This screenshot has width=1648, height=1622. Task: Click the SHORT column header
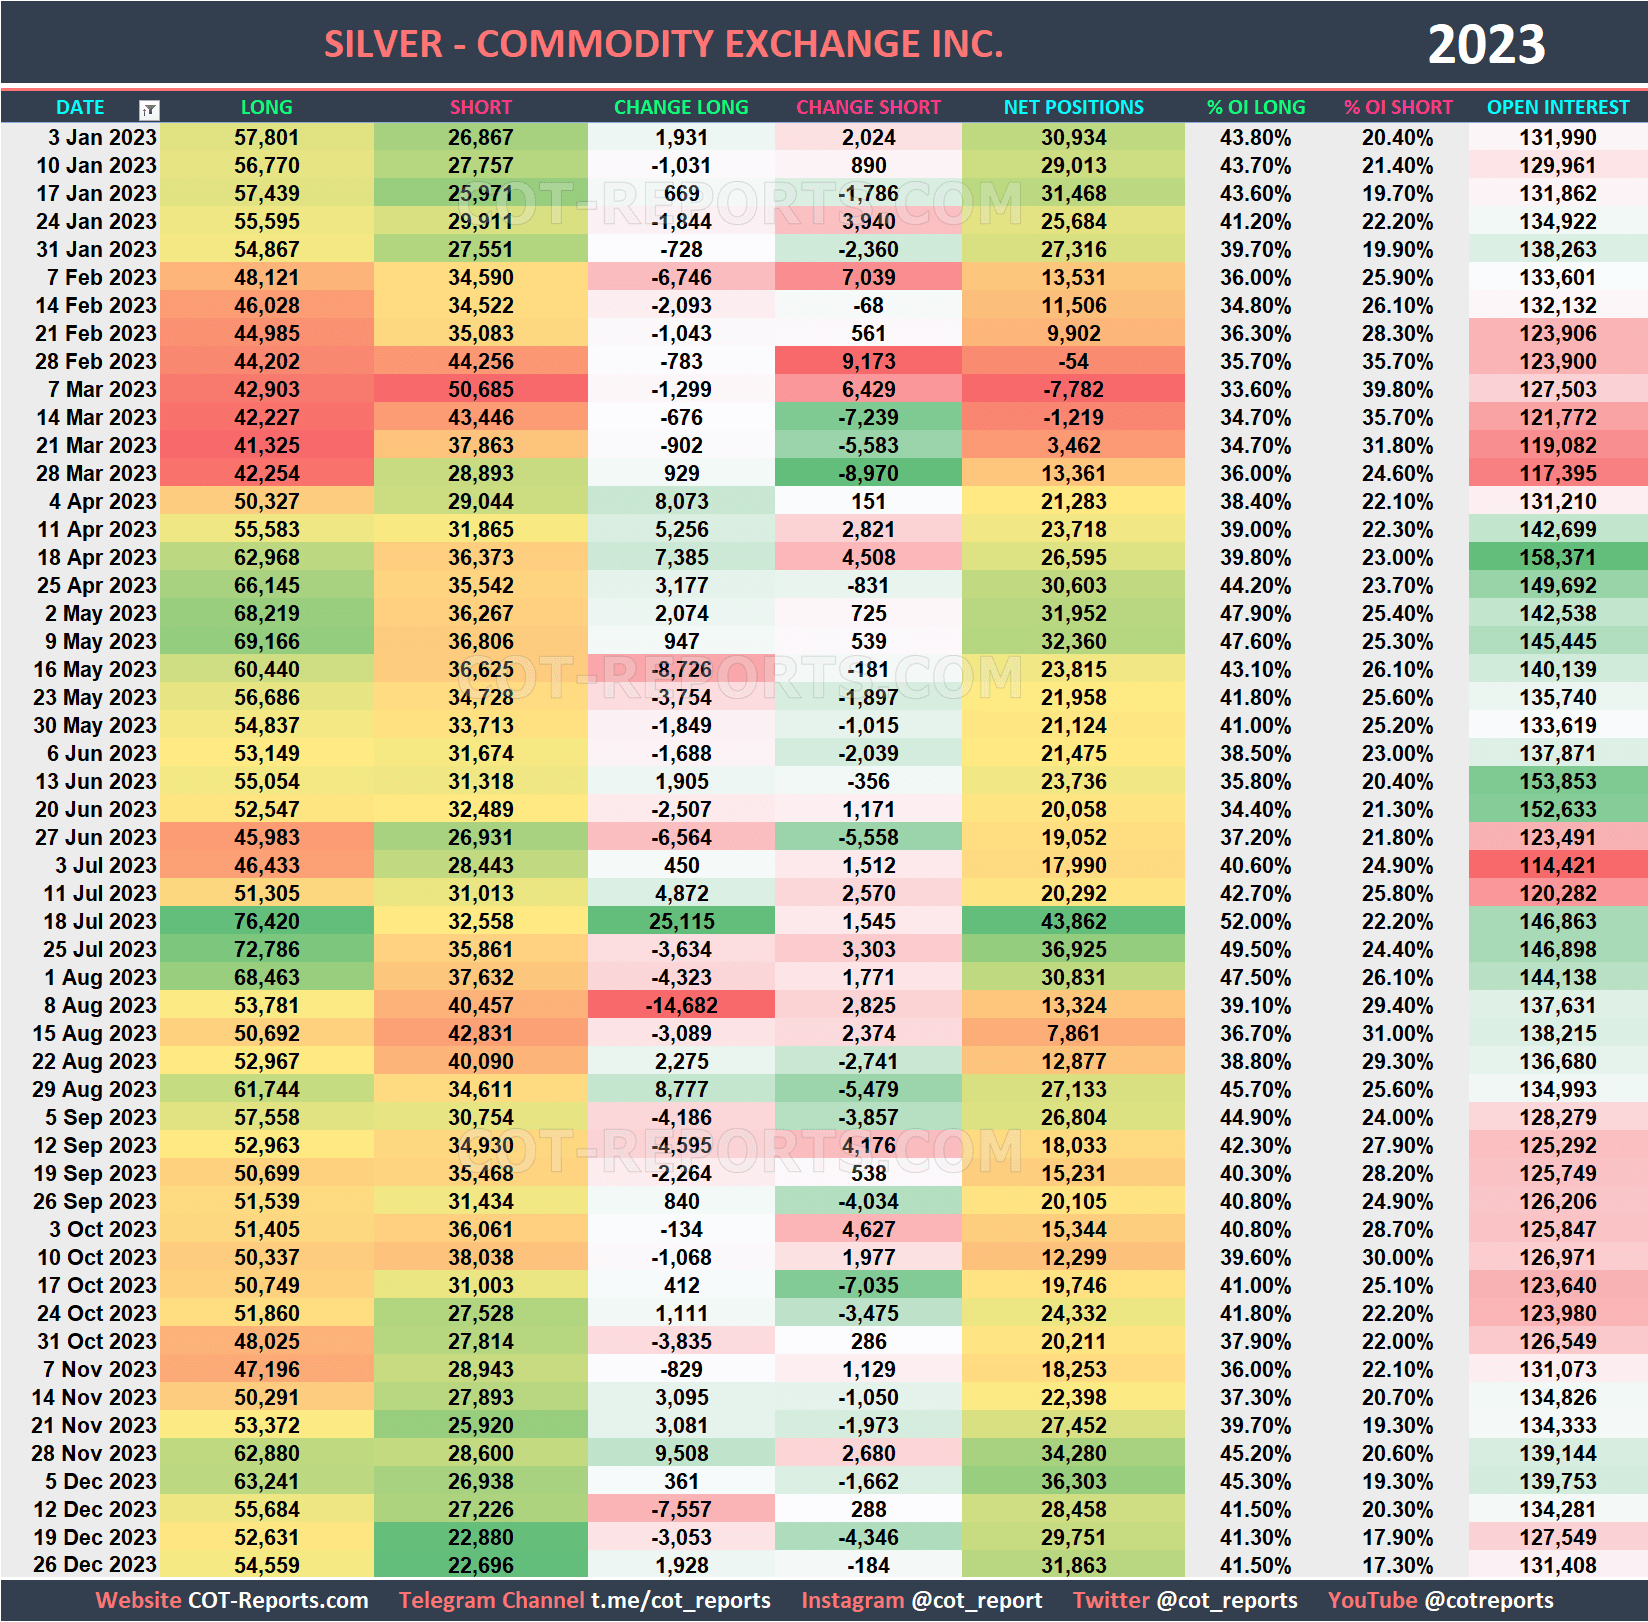point(481,107)
